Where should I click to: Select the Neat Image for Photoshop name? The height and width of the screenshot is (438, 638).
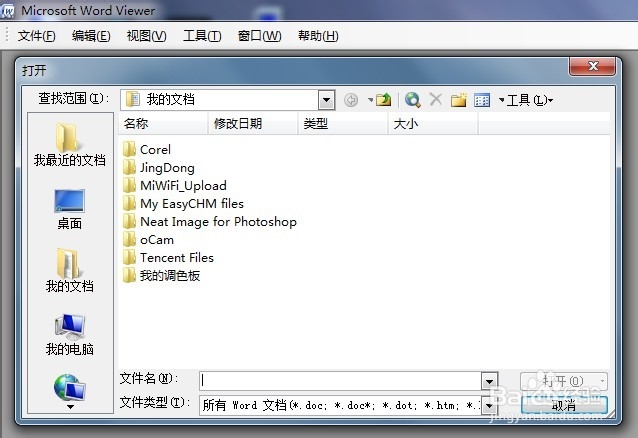218,222
